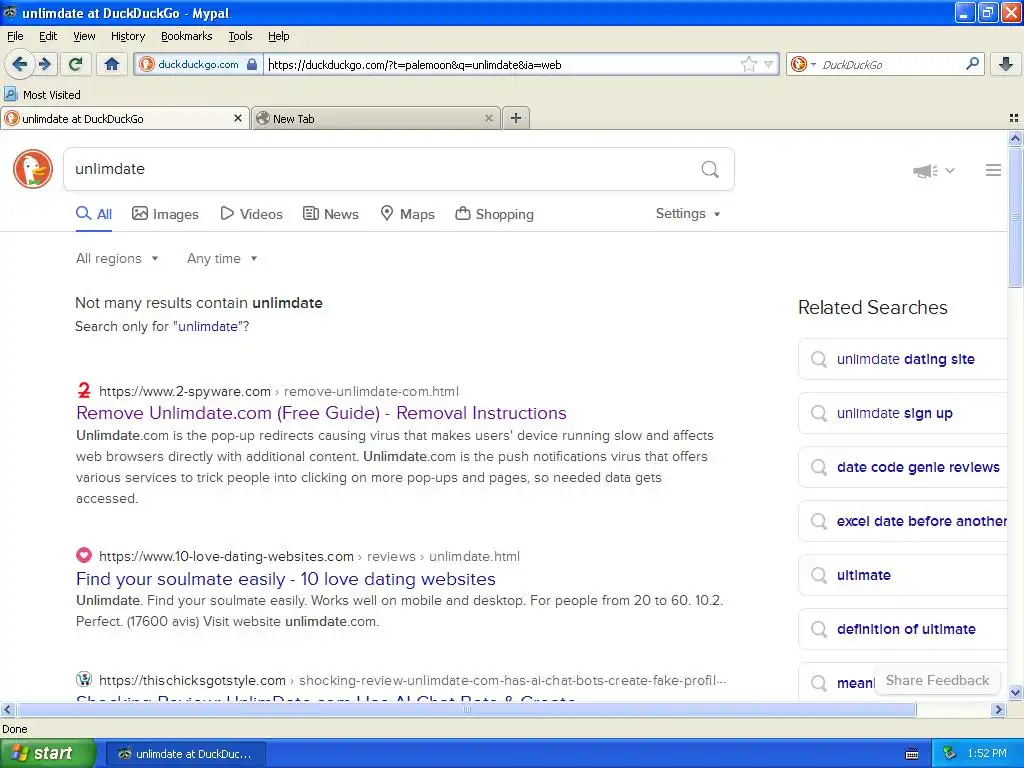Click the thischicksgotstyle.com result URL

(412, 680)
